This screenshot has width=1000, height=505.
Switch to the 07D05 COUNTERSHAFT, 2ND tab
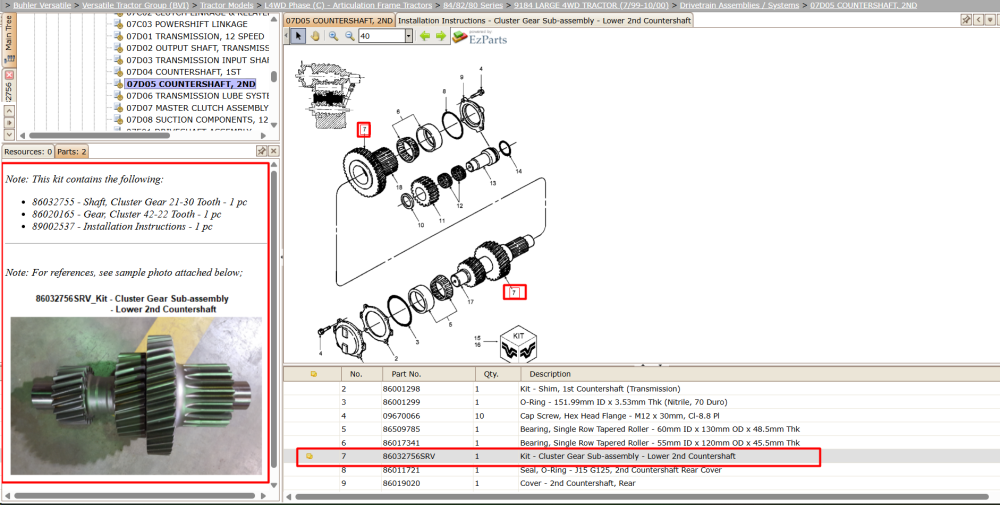339,20
